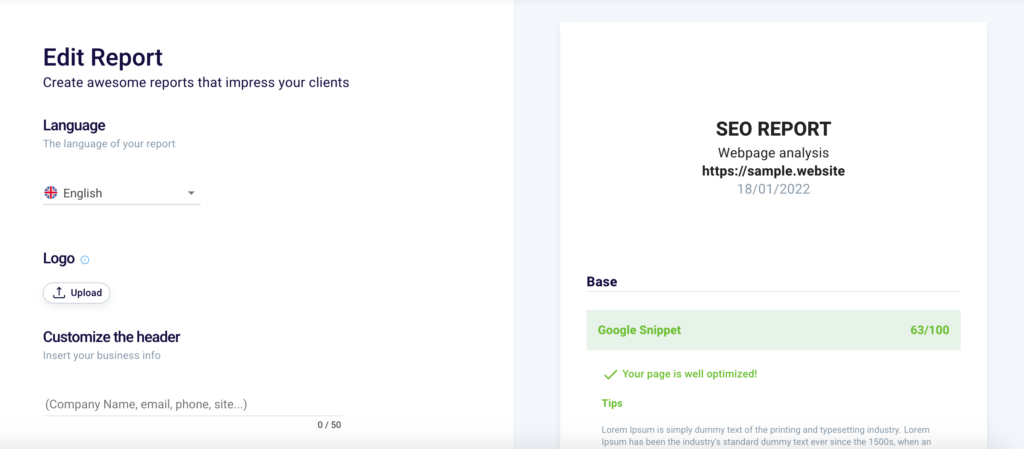
Task: Click the Edit Report page heading
Action: [103, 57]
